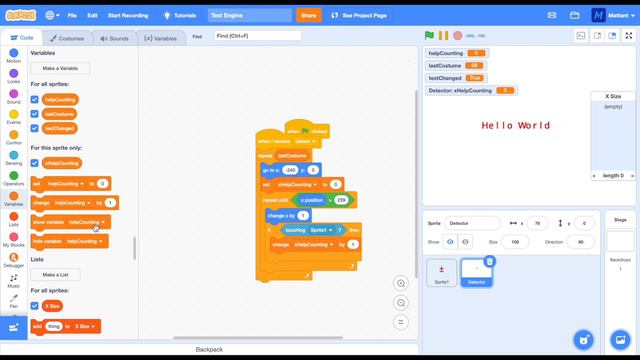Switch to the Variables tab

point(160,38)
